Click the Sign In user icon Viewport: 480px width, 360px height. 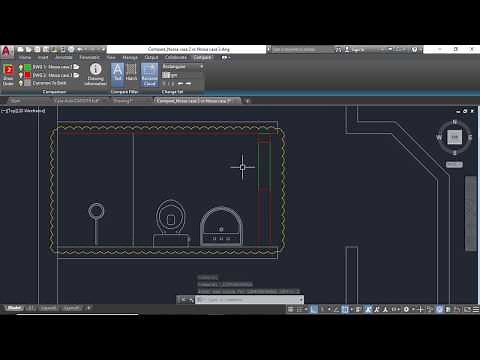[x=347, y=49]
